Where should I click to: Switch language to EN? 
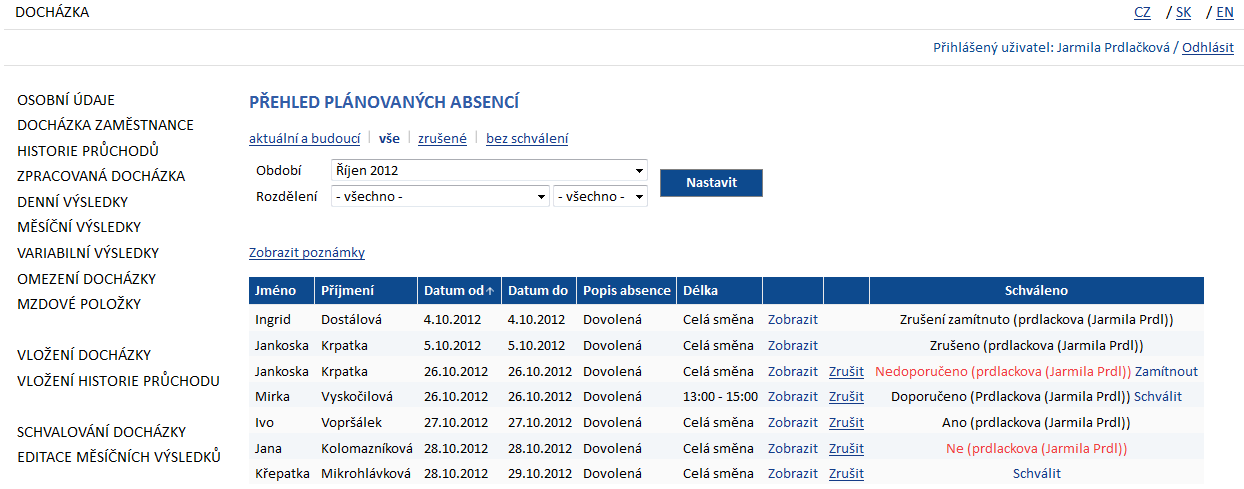[x=1224, y=13]
